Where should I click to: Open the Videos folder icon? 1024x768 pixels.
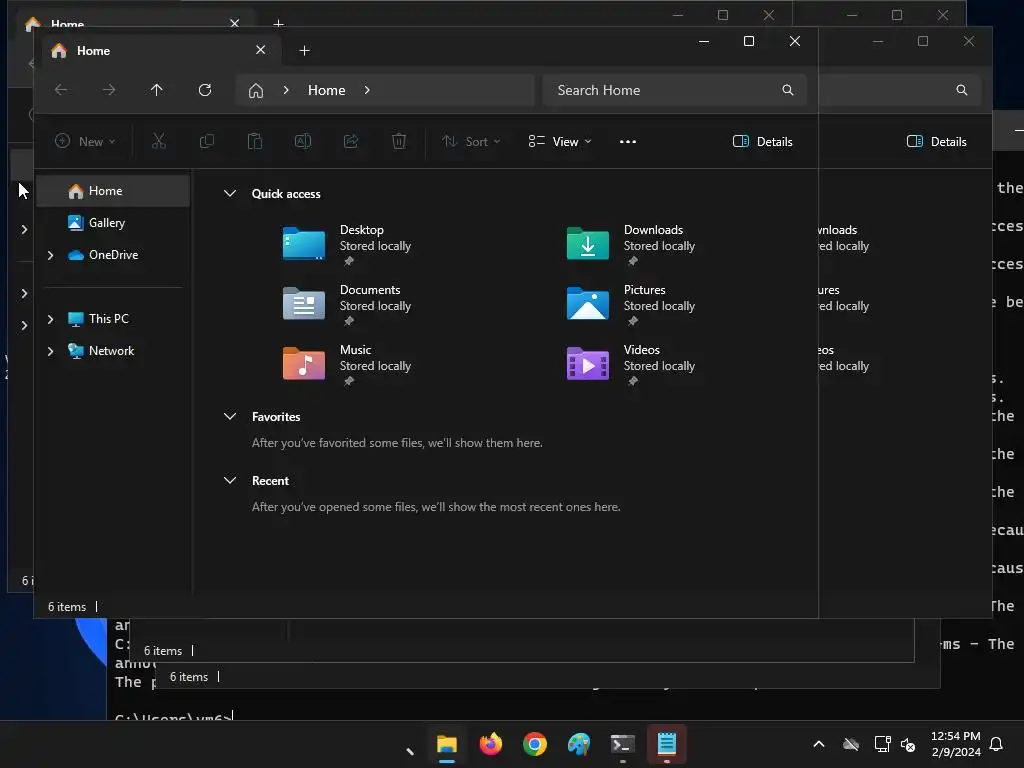pyautogui.click(x=588, y=364)
